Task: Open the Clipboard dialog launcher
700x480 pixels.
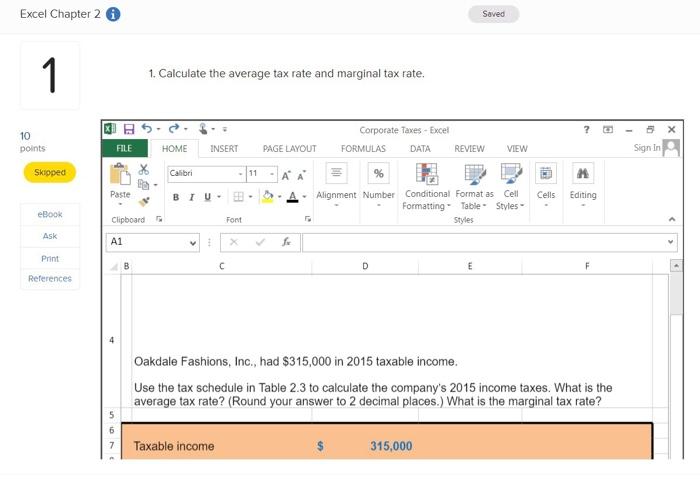Action: [x=159, y=219]
